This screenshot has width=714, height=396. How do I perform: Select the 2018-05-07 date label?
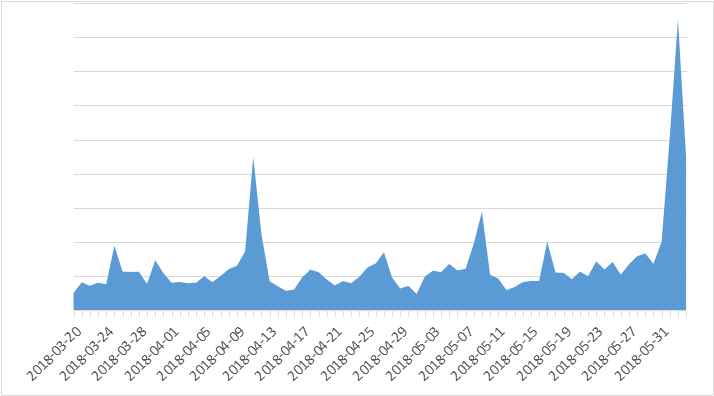[447, 354]
